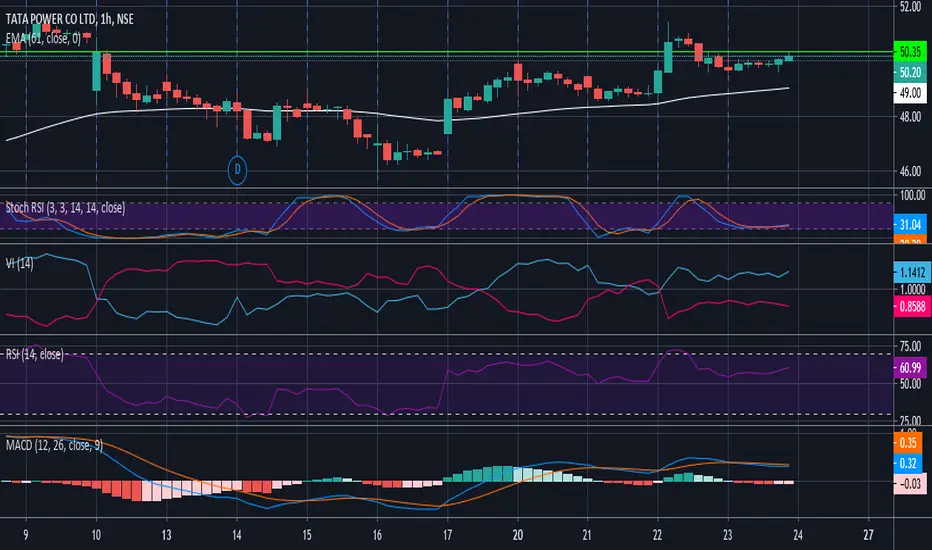932x550 pixels.
Task: Click date 14 on the time axis
Action: [x=237, y=535]
